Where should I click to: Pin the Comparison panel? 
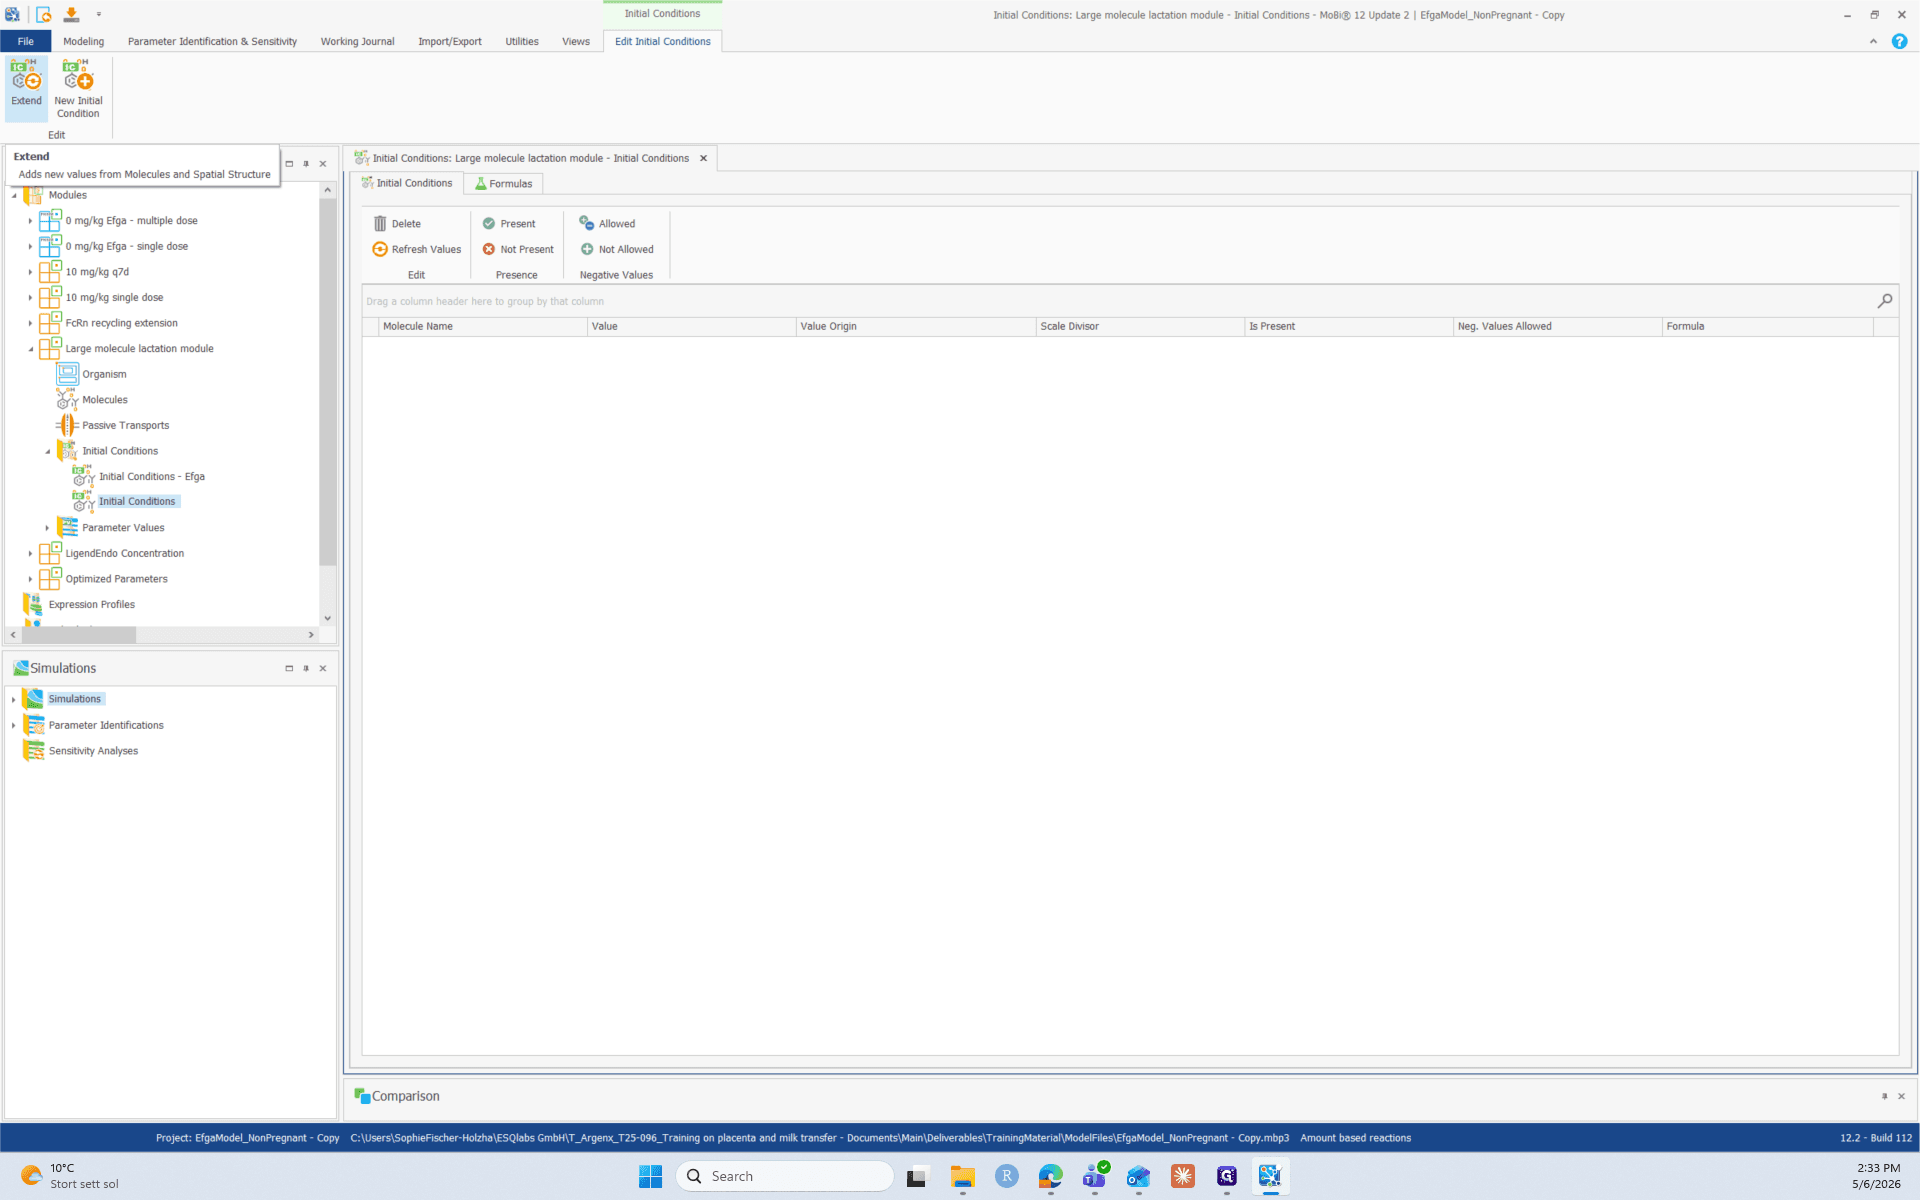coord(1884,1096)
